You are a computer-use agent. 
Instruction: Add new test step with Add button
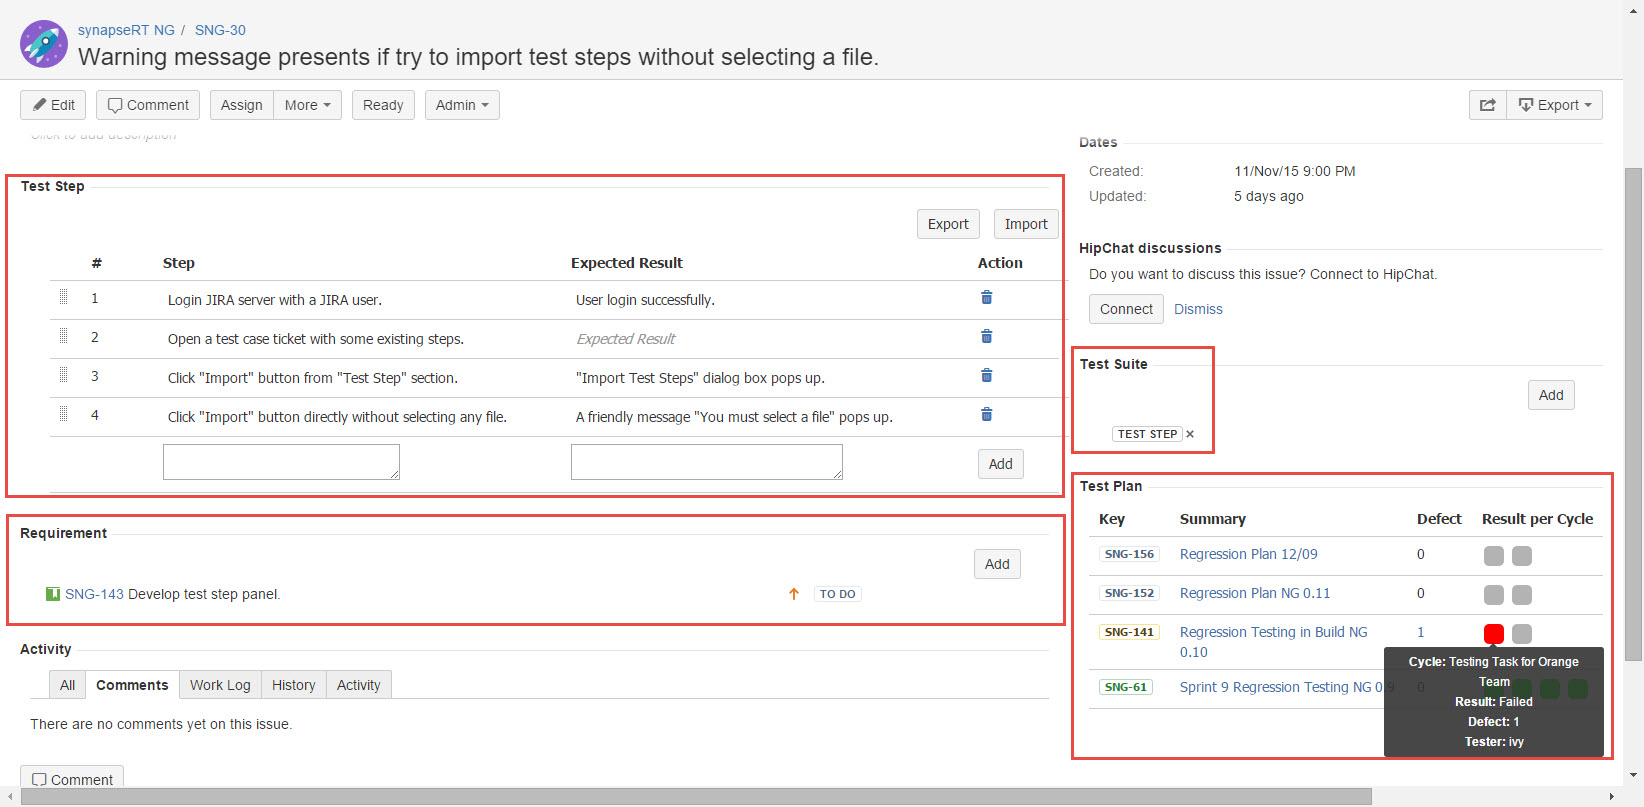tap(1001, 464)
